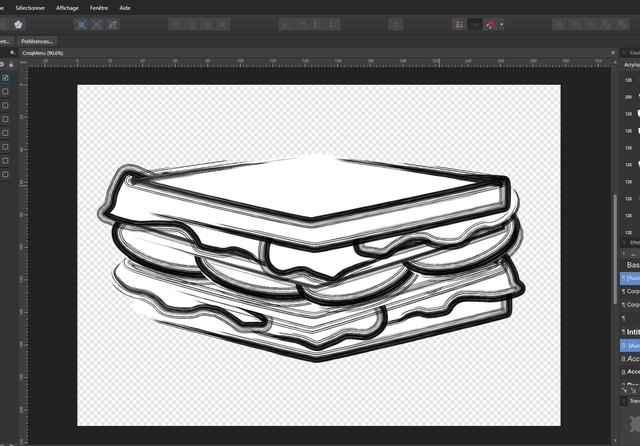Click the Select All icon in toolbar
This screenshot has width=640, height=446.
(x=81, y=25)
